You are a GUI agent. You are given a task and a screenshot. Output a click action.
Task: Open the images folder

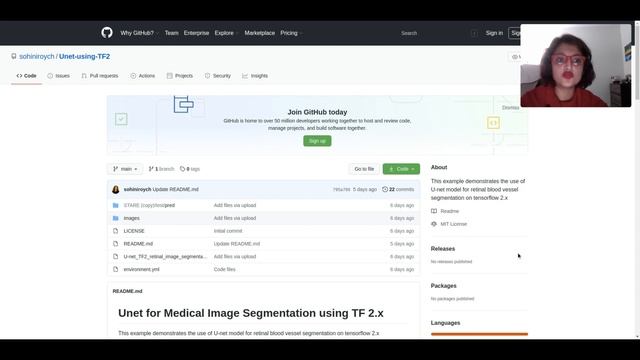pyautogui.click(x=131, y=218)
